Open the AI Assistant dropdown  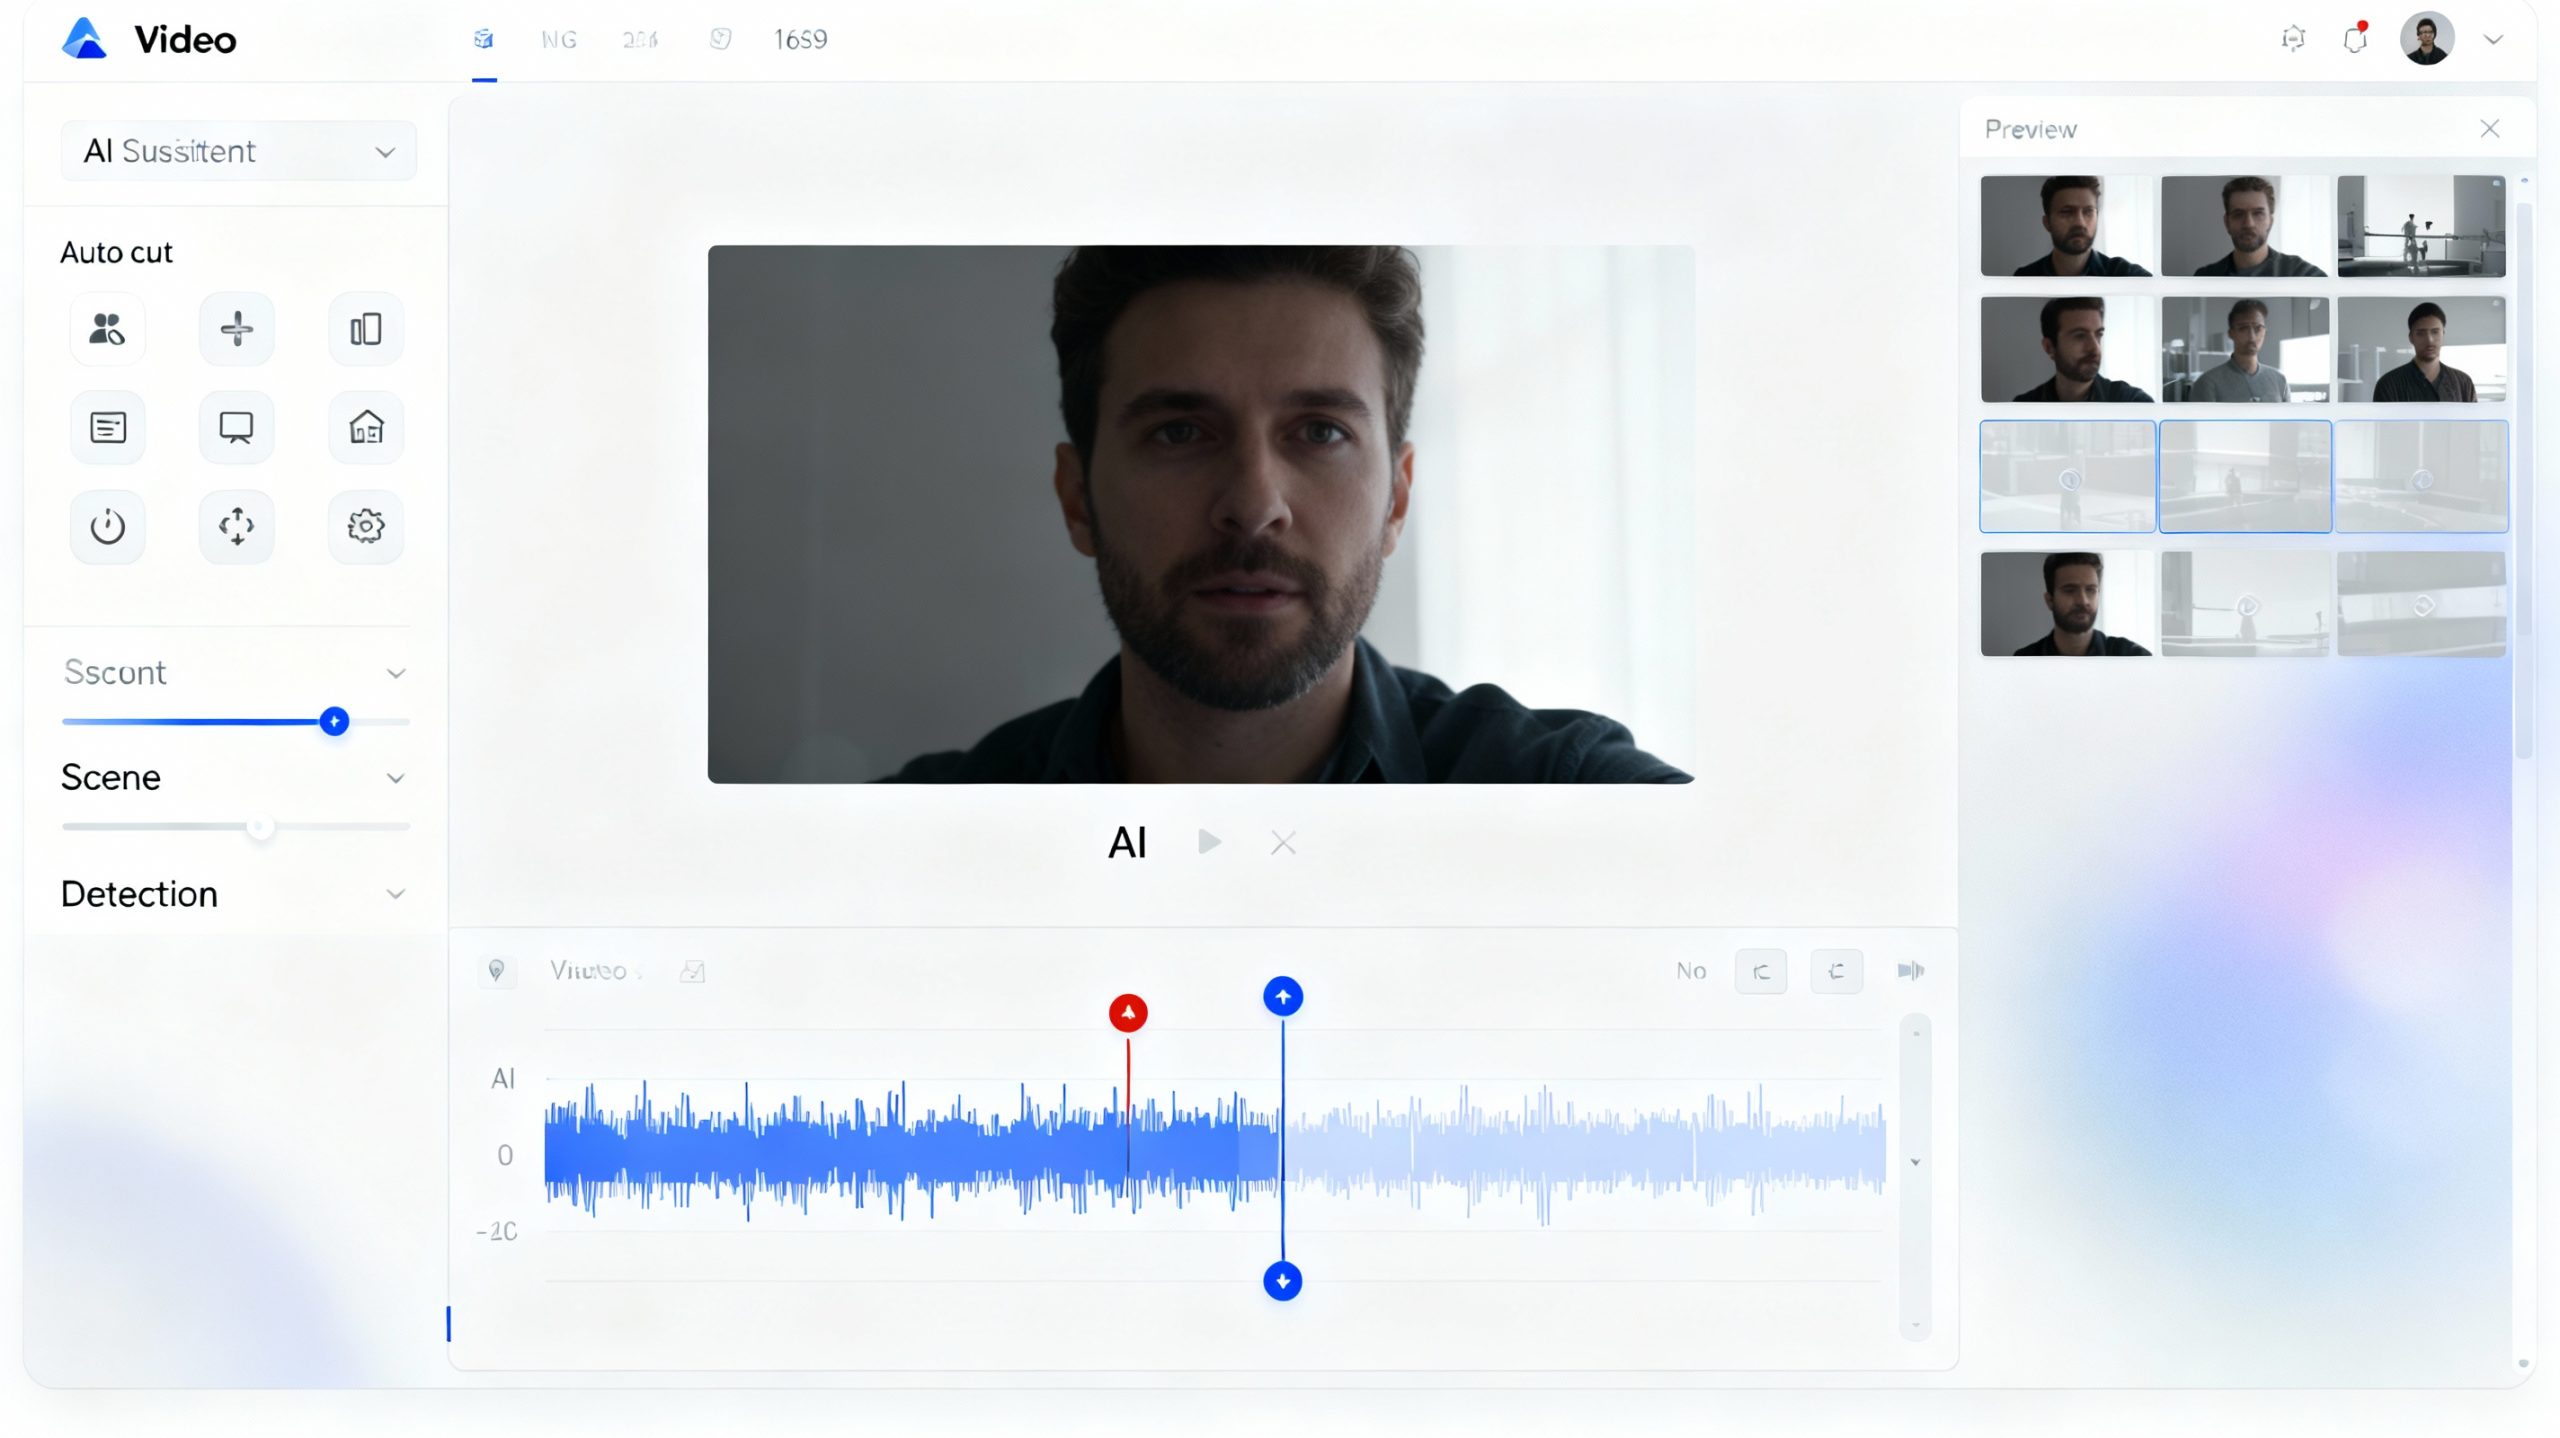point(238,150)
